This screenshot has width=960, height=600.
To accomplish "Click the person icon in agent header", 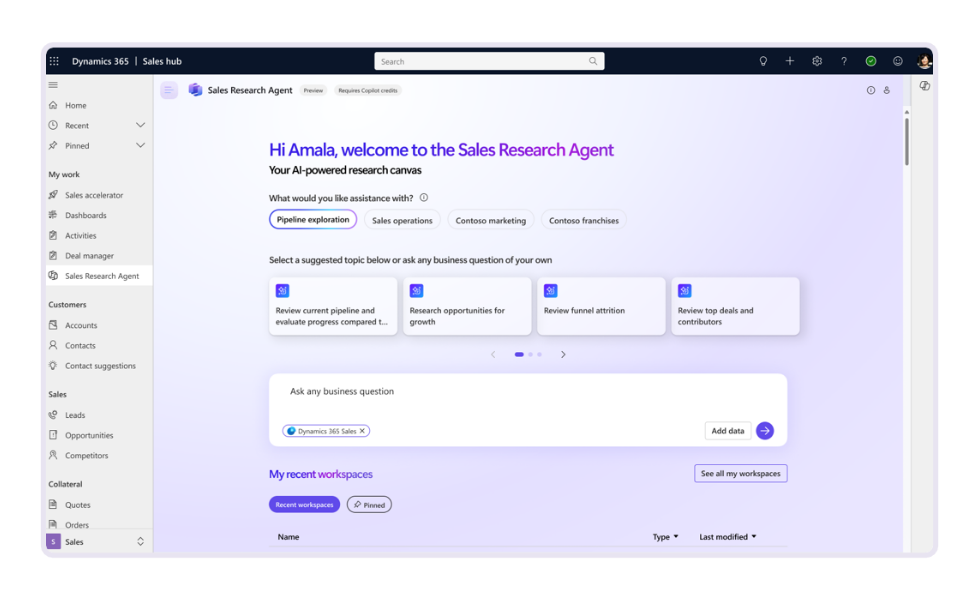I will [887, 91].
